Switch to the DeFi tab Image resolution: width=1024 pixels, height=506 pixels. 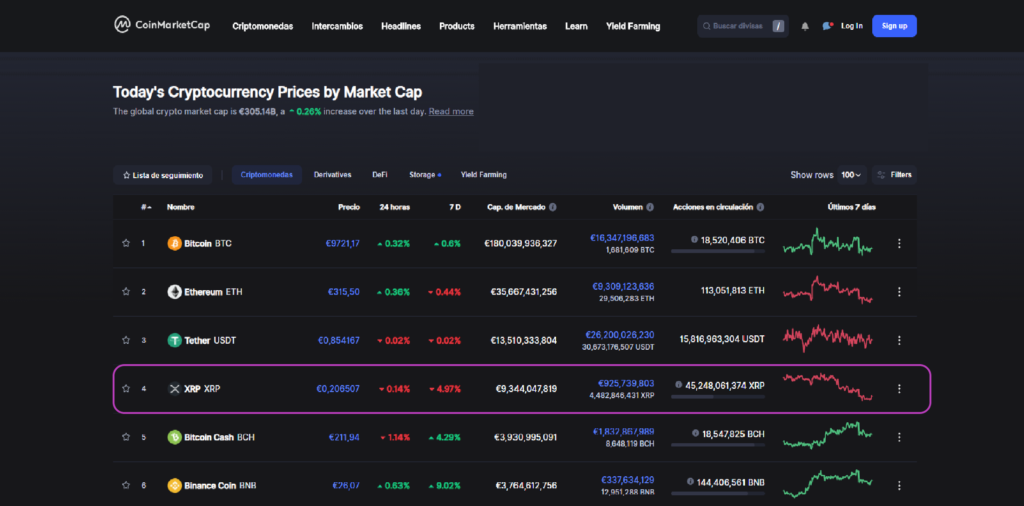[380, 175]
